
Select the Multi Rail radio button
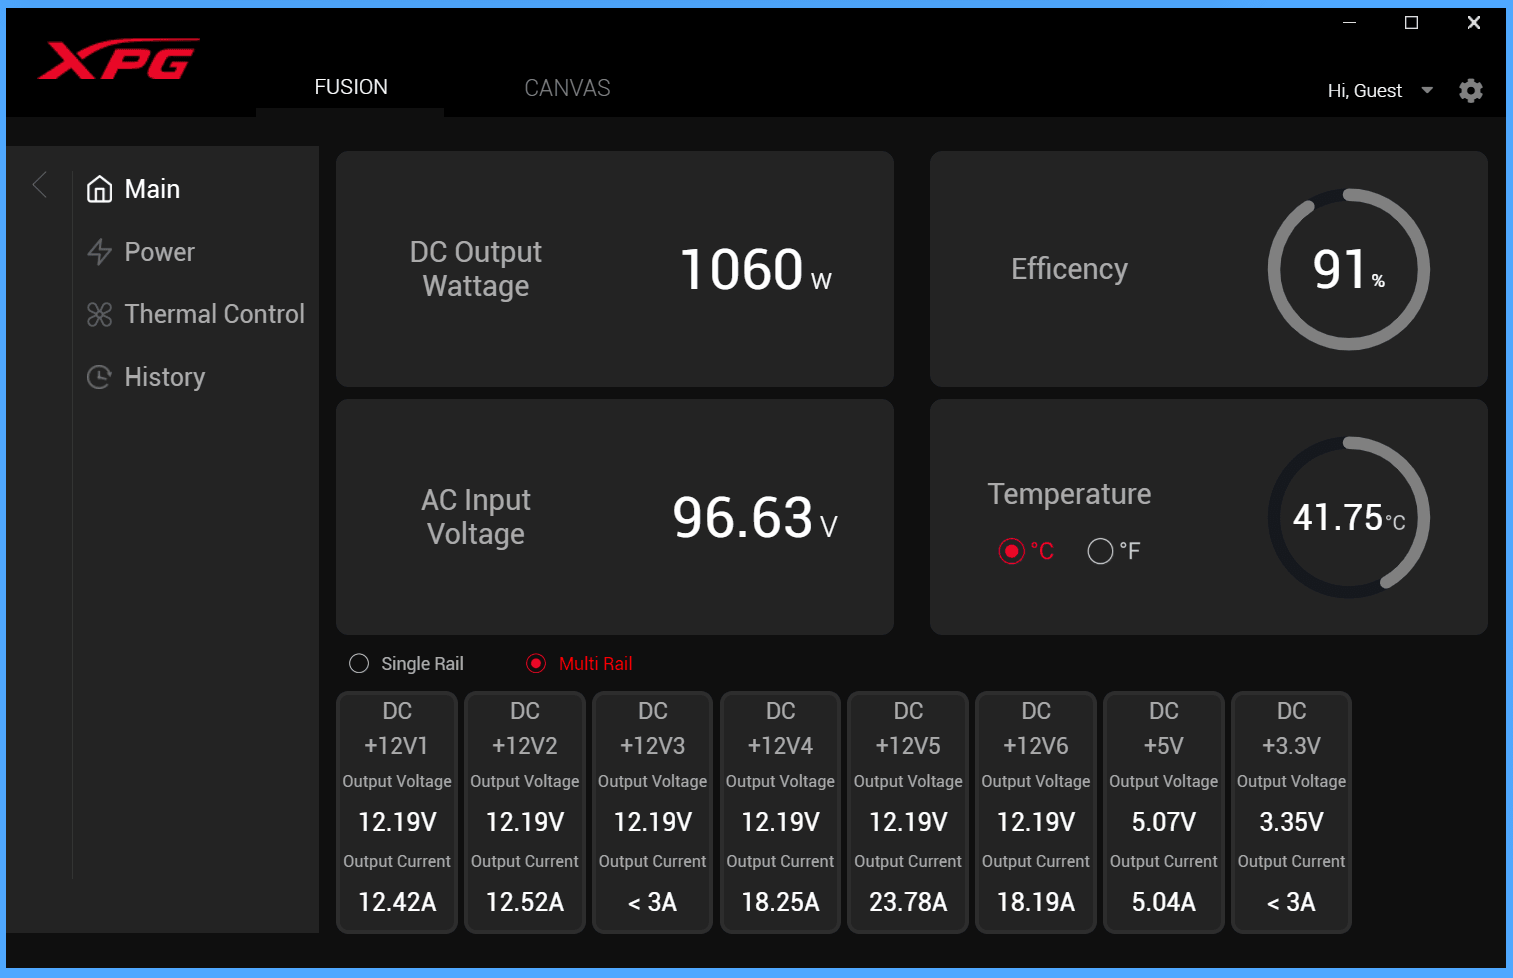pos(536,664)
